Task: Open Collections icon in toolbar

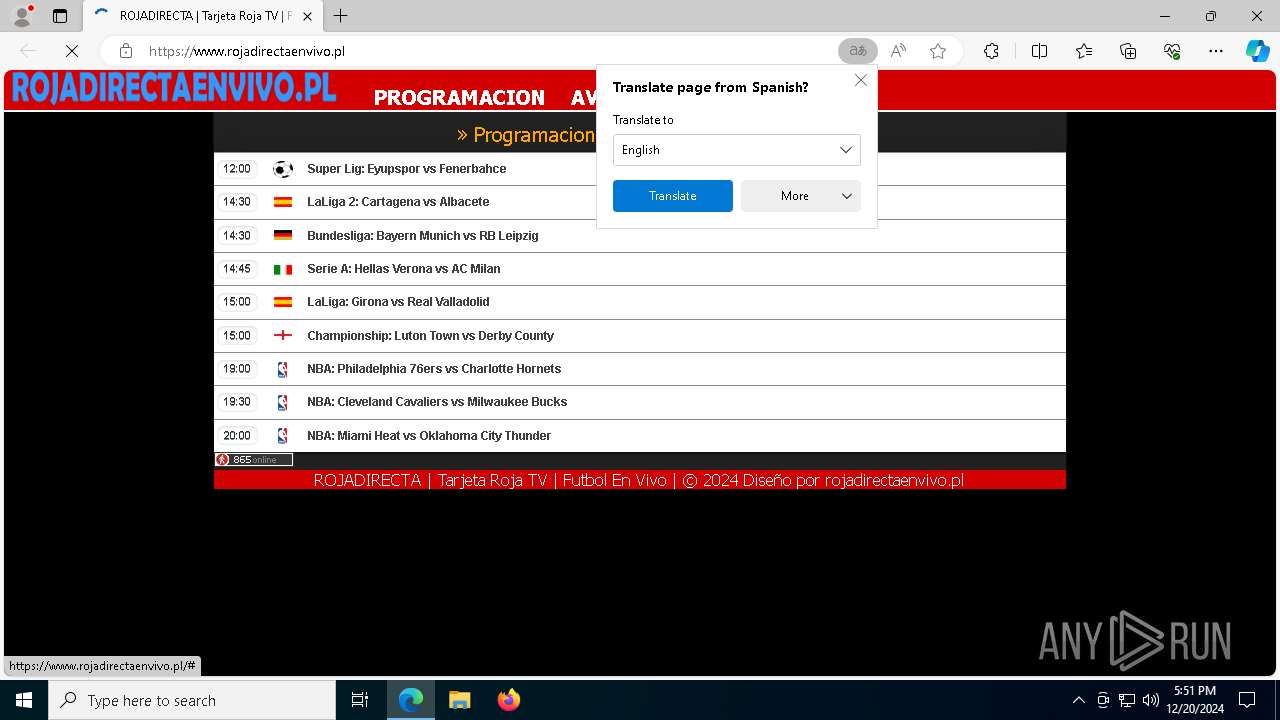Action: pos(1128,51)
